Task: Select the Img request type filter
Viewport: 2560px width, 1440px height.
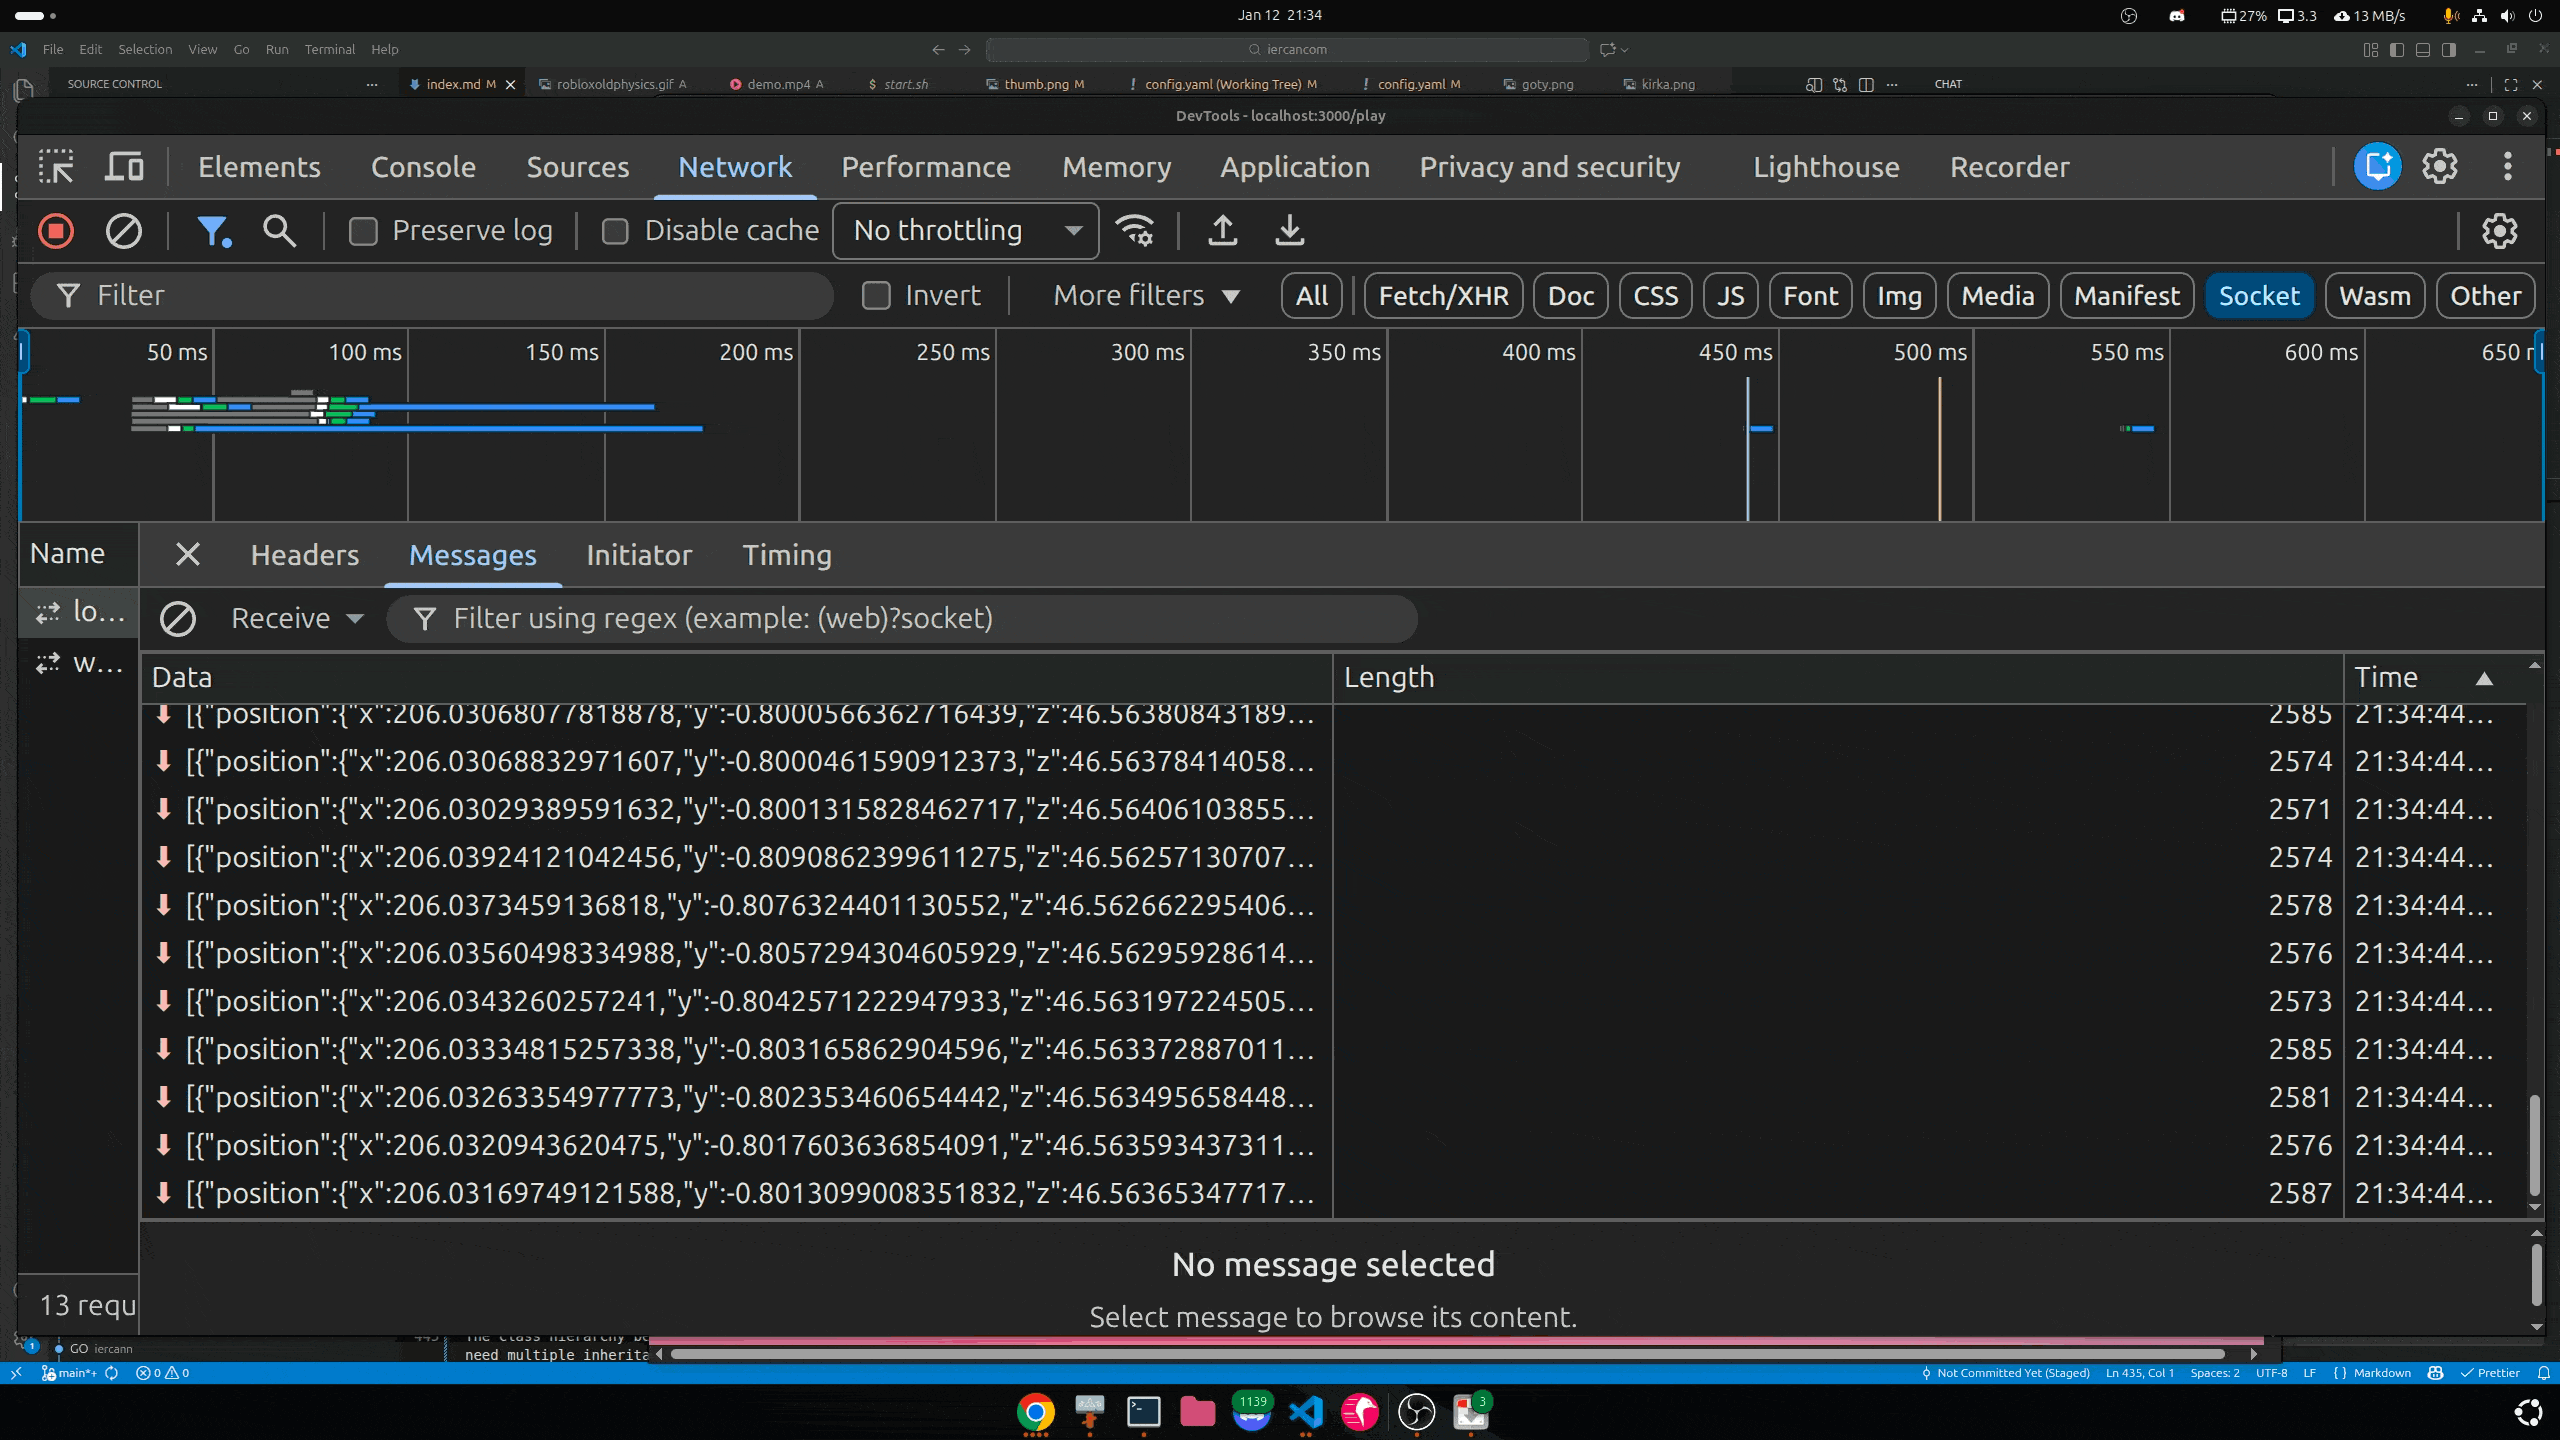Action: (1898, 296)
